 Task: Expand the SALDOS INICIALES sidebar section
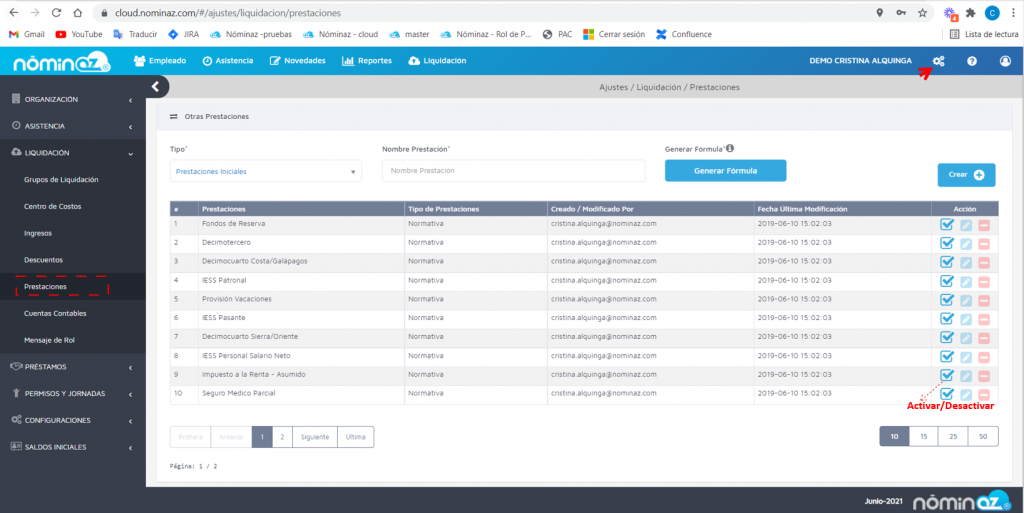click(72, 447)
